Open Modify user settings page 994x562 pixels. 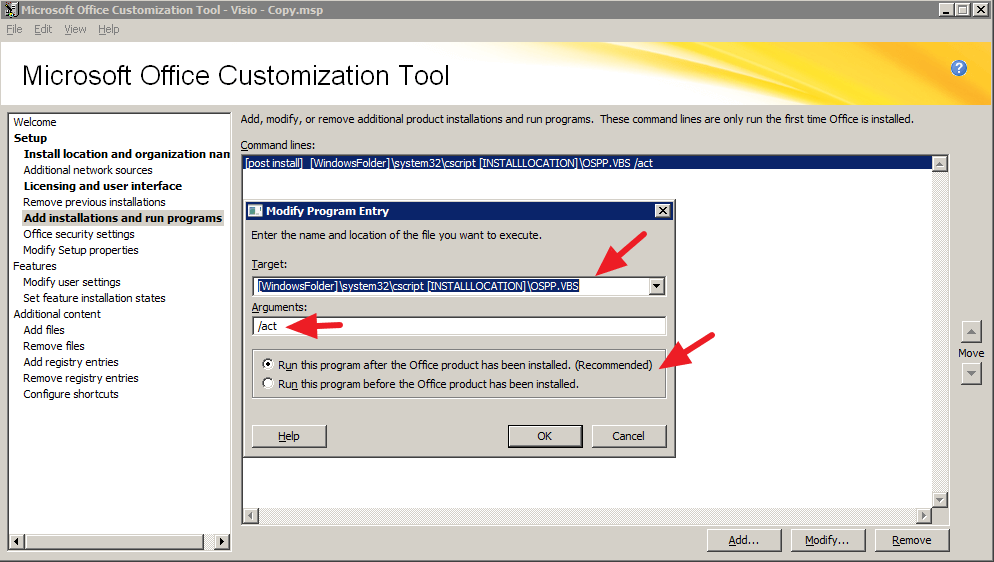[72, 282]
